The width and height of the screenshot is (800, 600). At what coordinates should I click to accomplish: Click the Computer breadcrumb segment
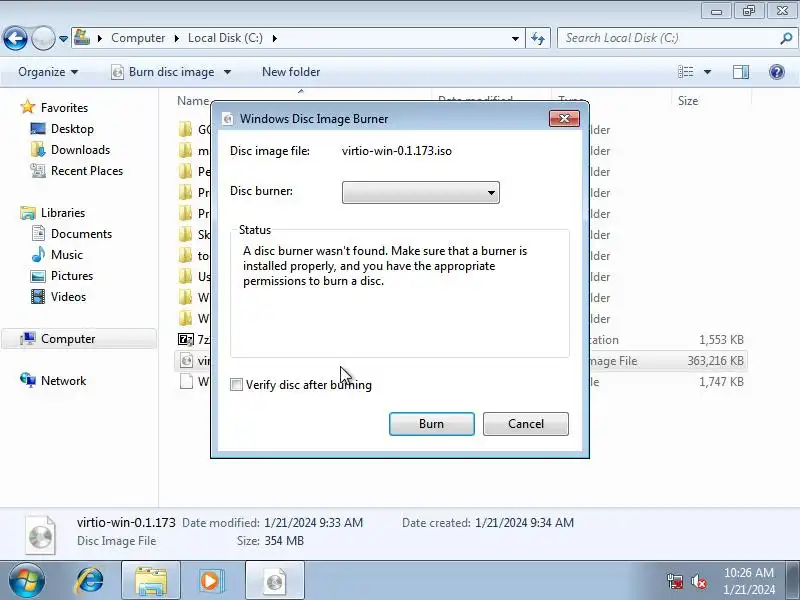138,38
